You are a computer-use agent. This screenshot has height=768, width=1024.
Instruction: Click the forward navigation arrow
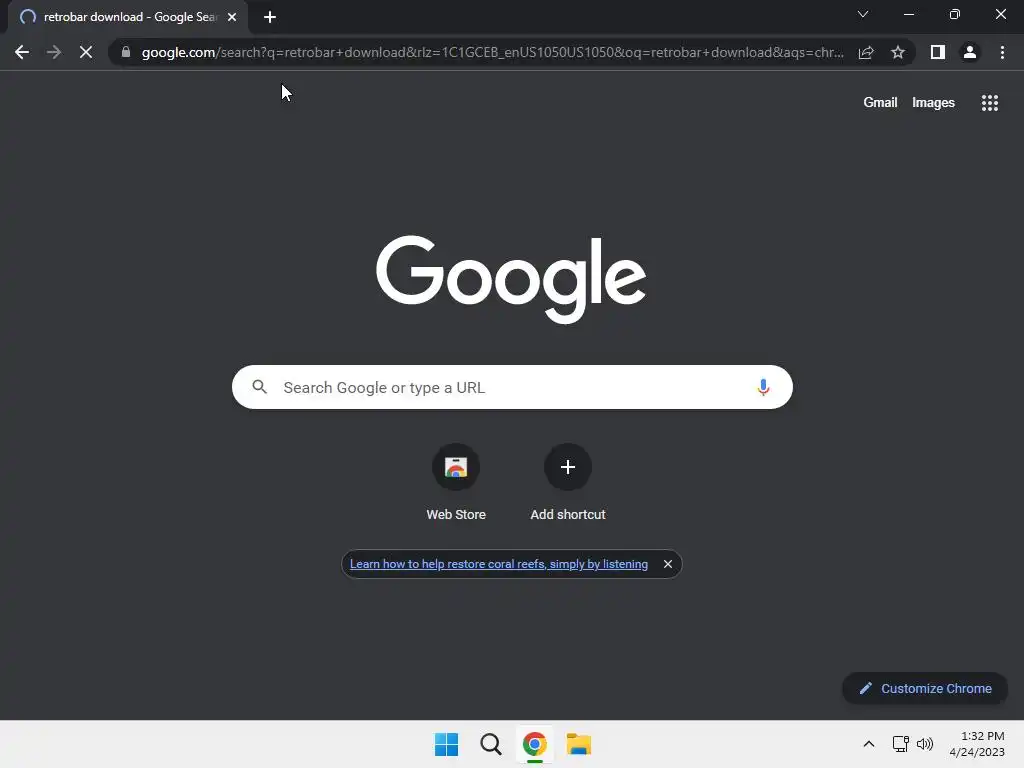tap(54, 52)
